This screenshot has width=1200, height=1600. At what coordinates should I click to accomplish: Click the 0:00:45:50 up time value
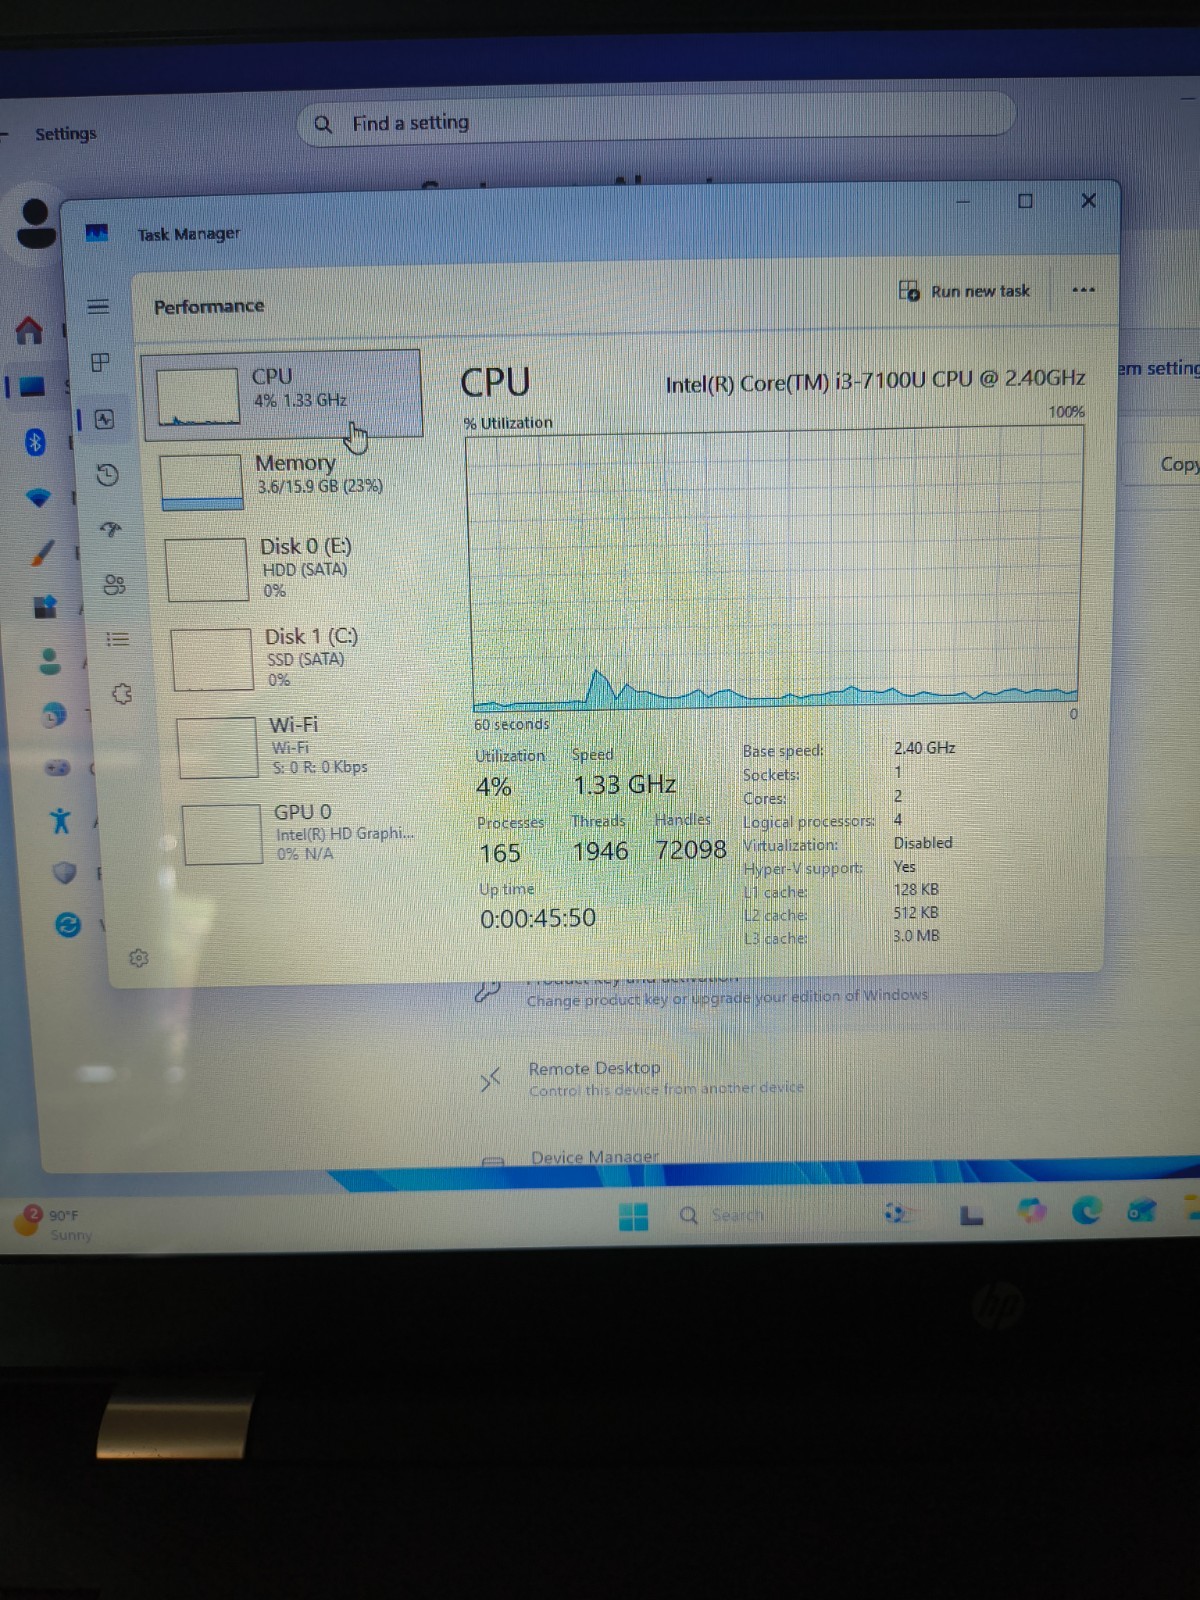pos(538,918)
